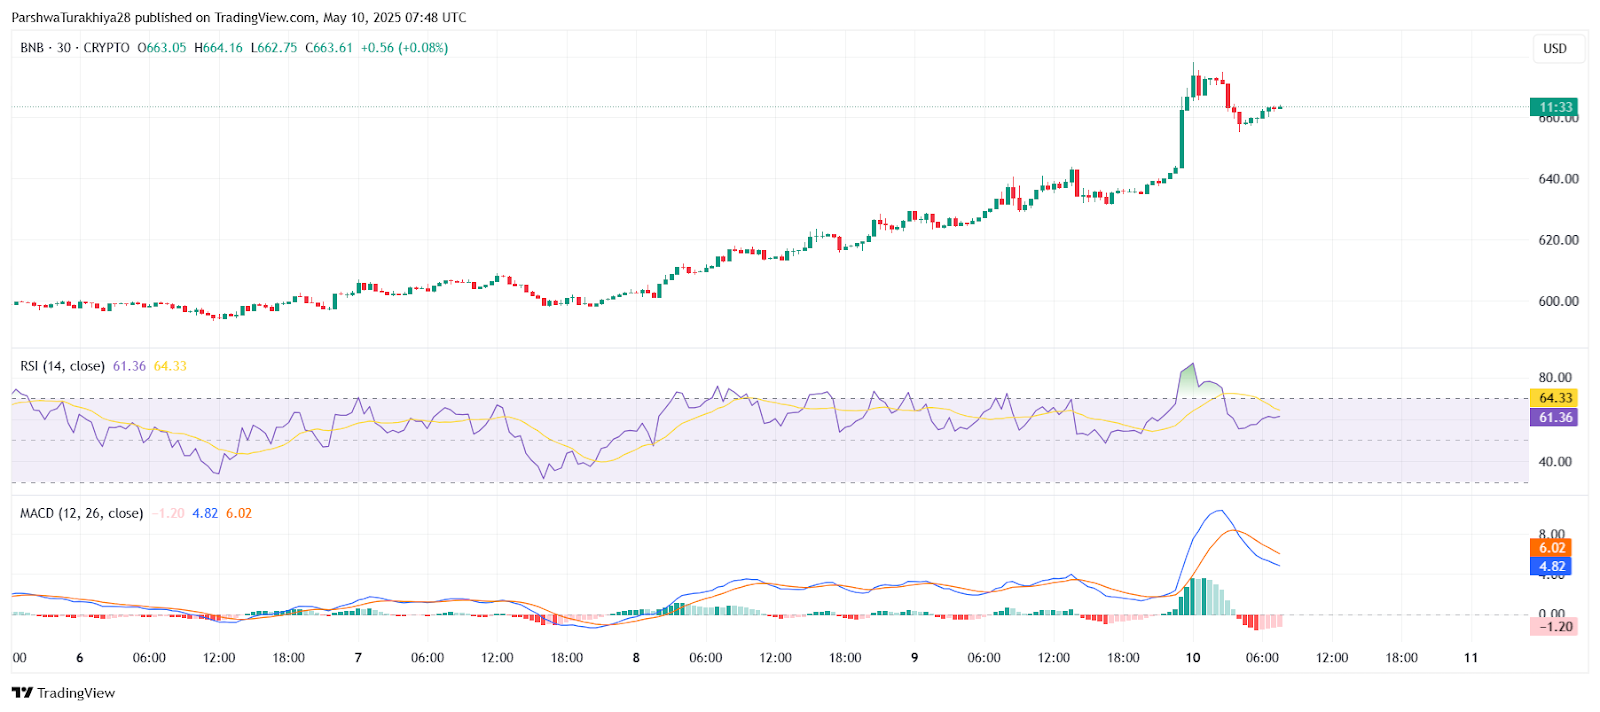
Task: Click the 600.00 price scale label
Action: tap(1558, 301)
